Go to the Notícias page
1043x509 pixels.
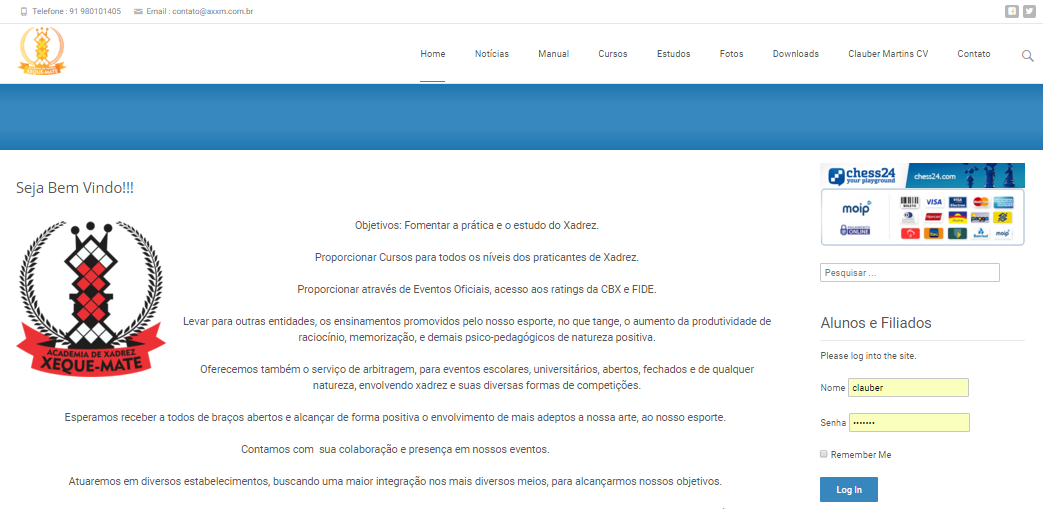[x=491, y=54]
